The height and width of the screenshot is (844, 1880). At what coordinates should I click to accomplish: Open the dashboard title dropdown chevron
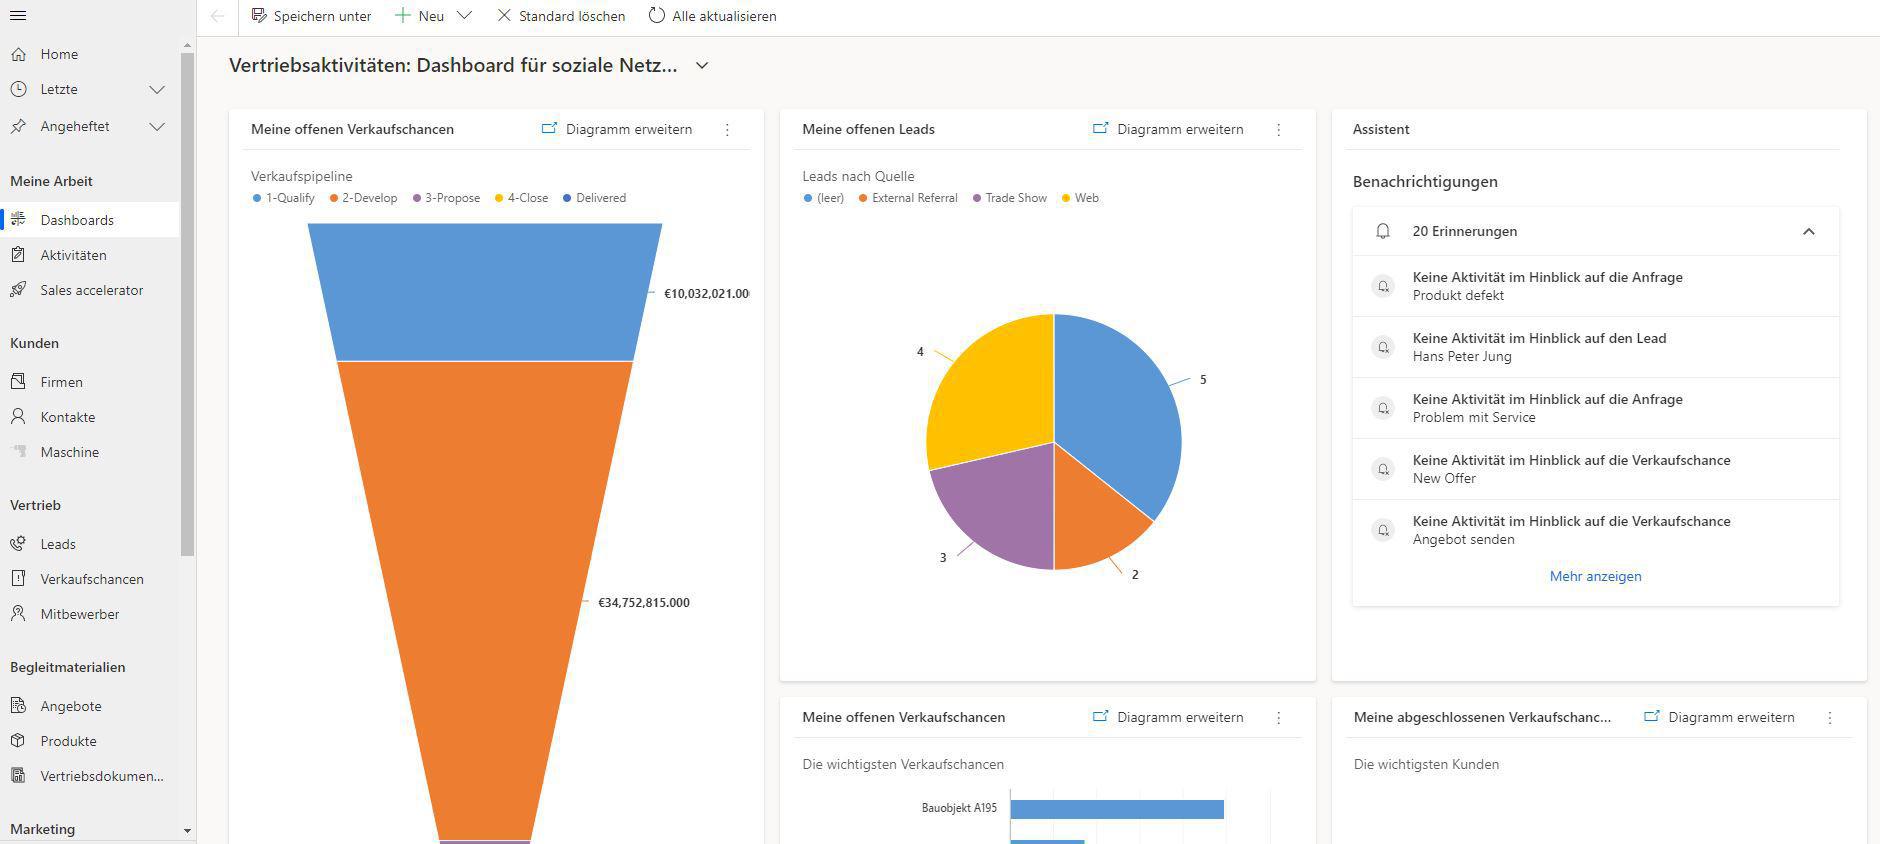click(702, 66)
